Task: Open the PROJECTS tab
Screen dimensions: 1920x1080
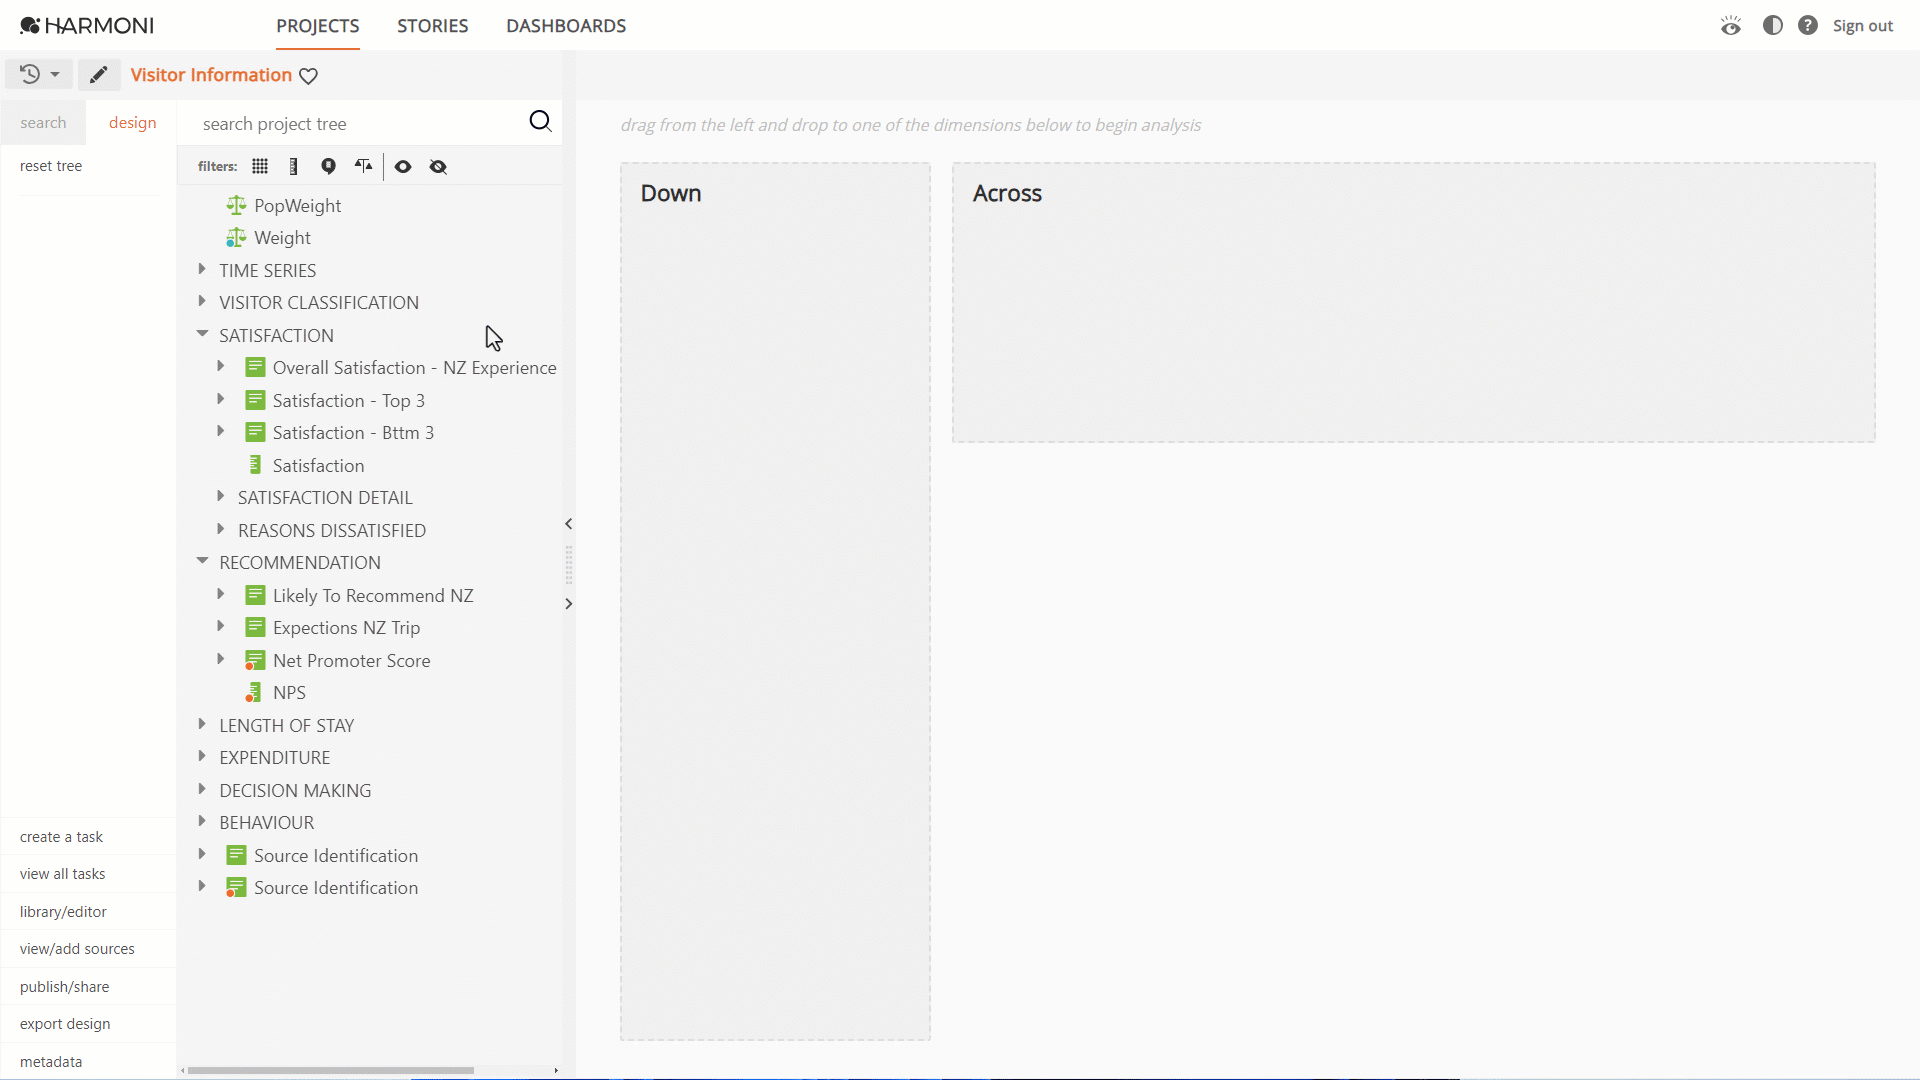Action: (318, 26)
